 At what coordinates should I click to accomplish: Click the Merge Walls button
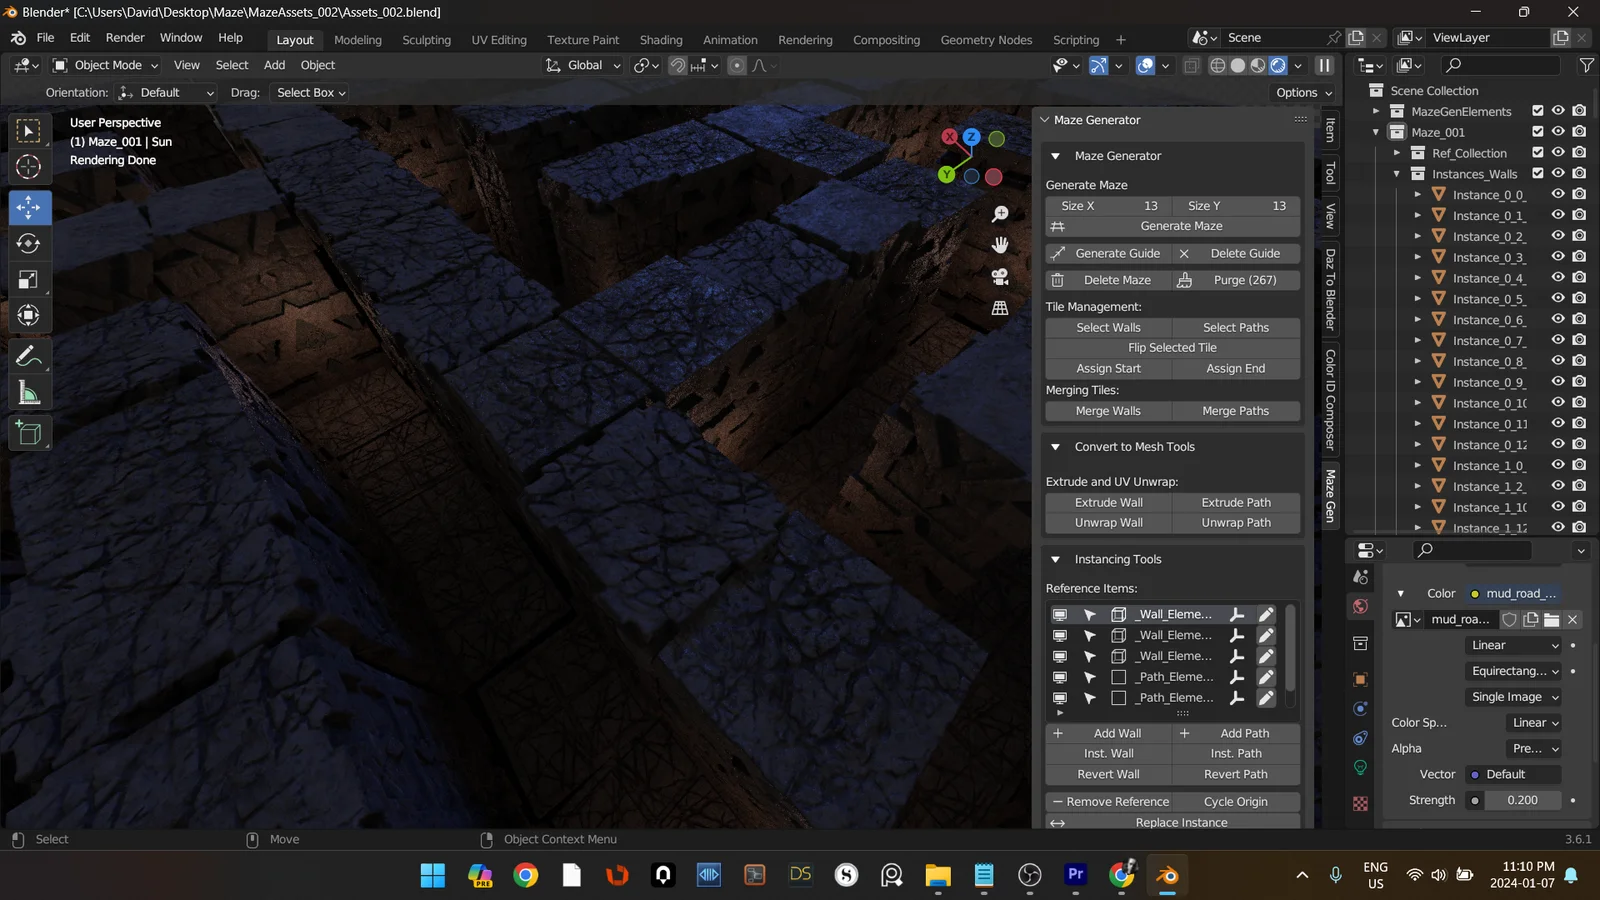(x=1107, y=410)
